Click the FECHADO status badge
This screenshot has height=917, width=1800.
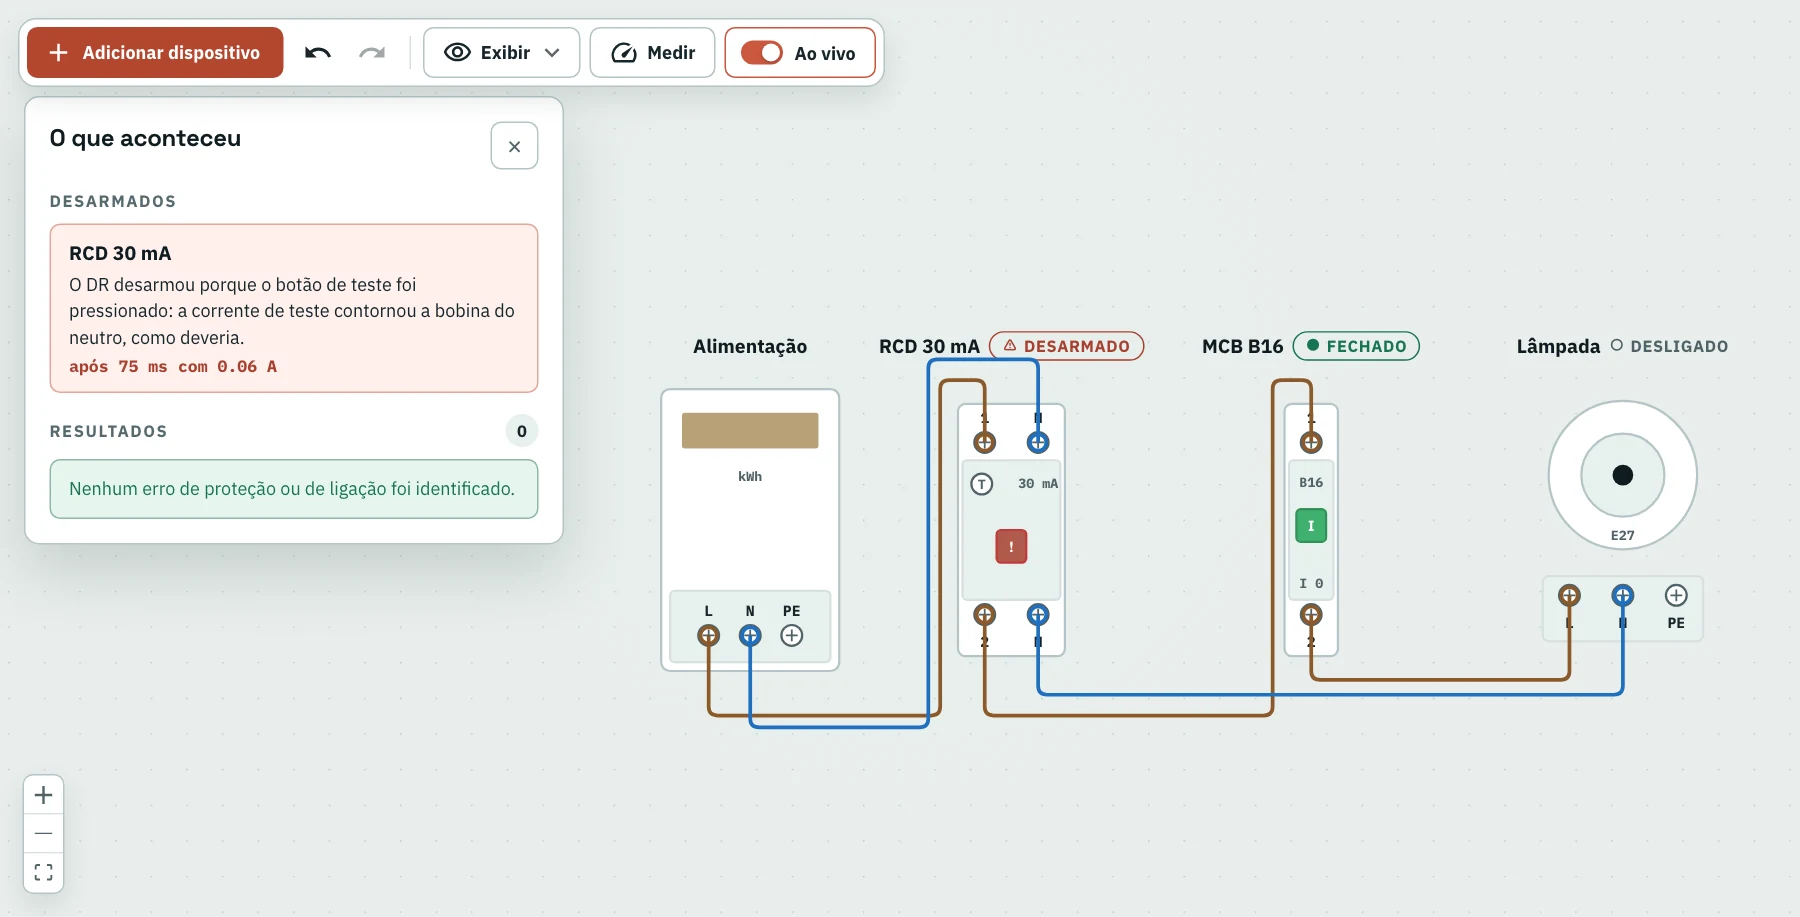pyautogui.click(x=1356, y=346)
